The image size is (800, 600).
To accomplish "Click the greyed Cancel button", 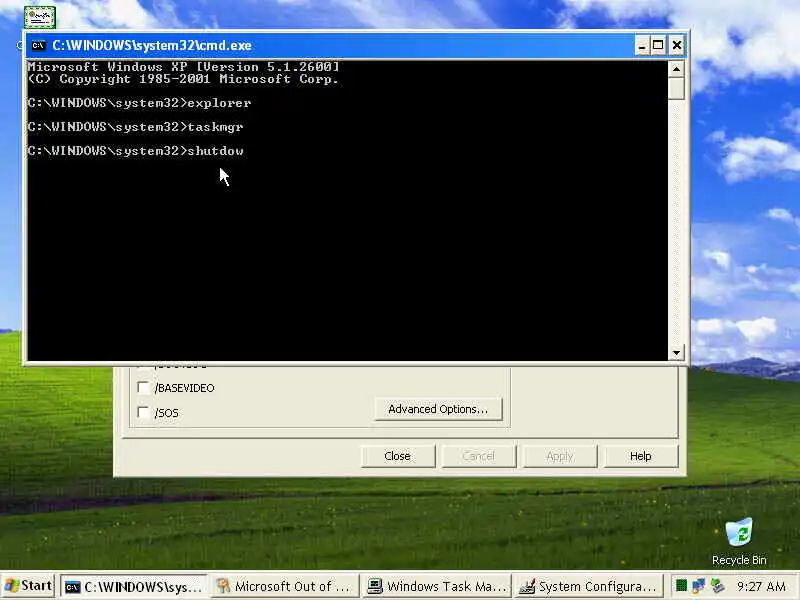I will [x=479, y=456].
